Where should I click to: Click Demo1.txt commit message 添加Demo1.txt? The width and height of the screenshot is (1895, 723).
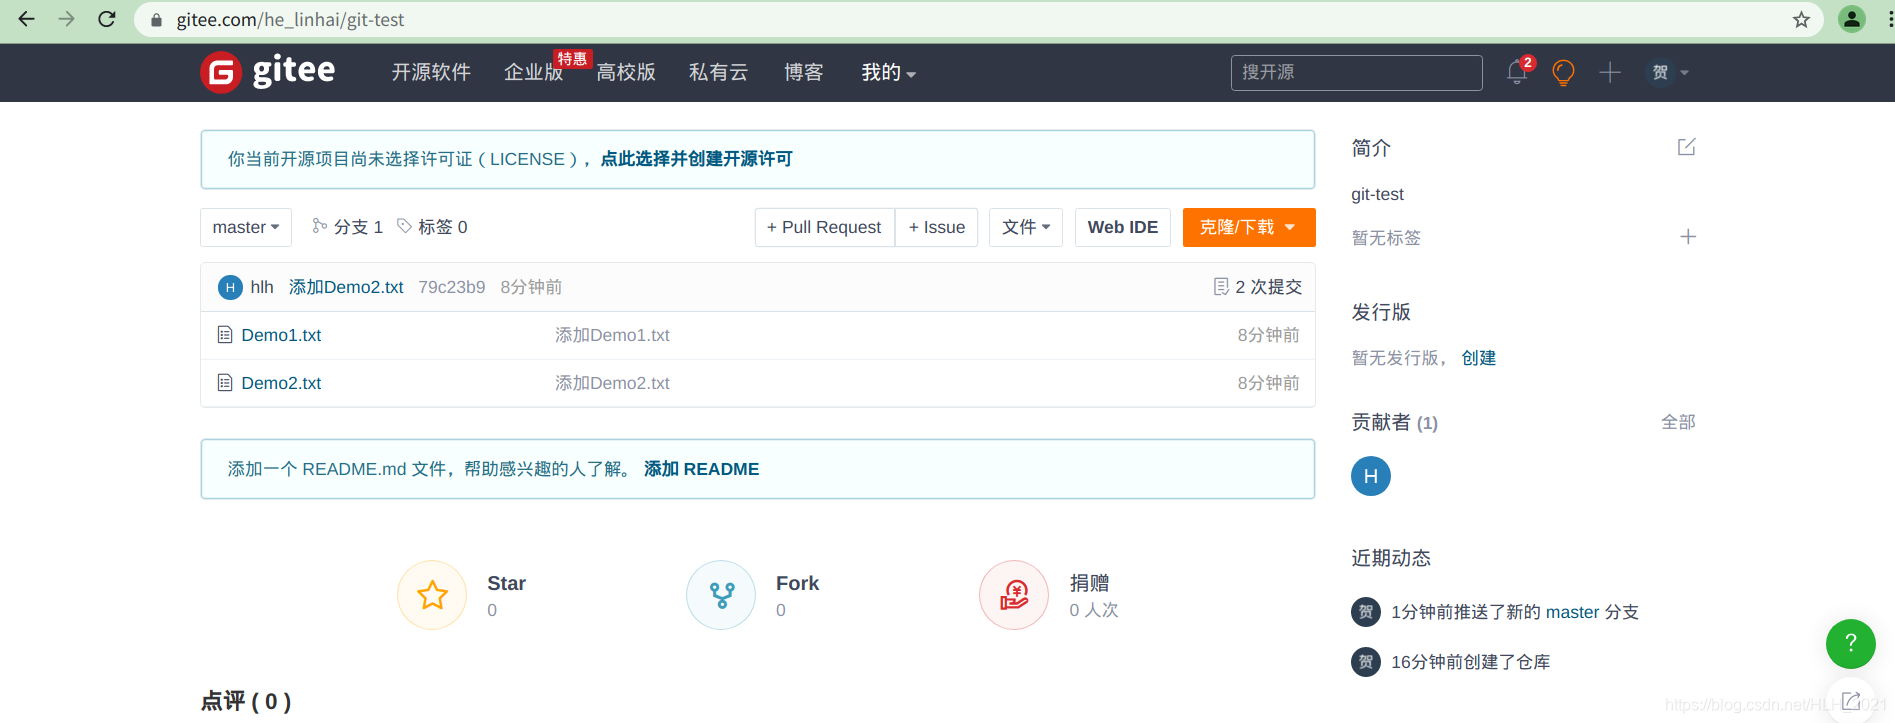[x=612, y=335]
